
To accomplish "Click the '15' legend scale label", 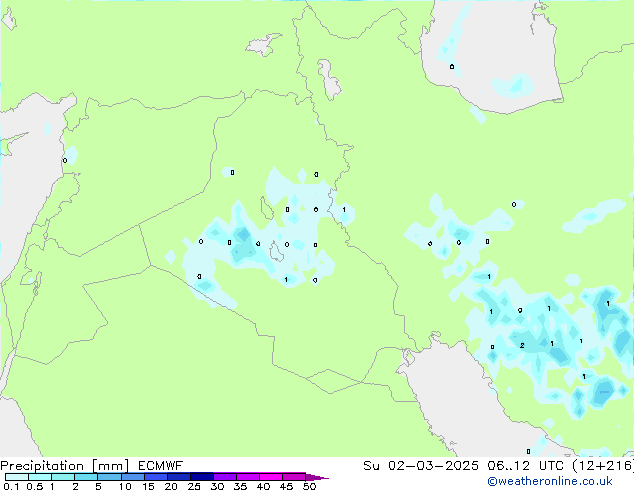I will (148, 486).
